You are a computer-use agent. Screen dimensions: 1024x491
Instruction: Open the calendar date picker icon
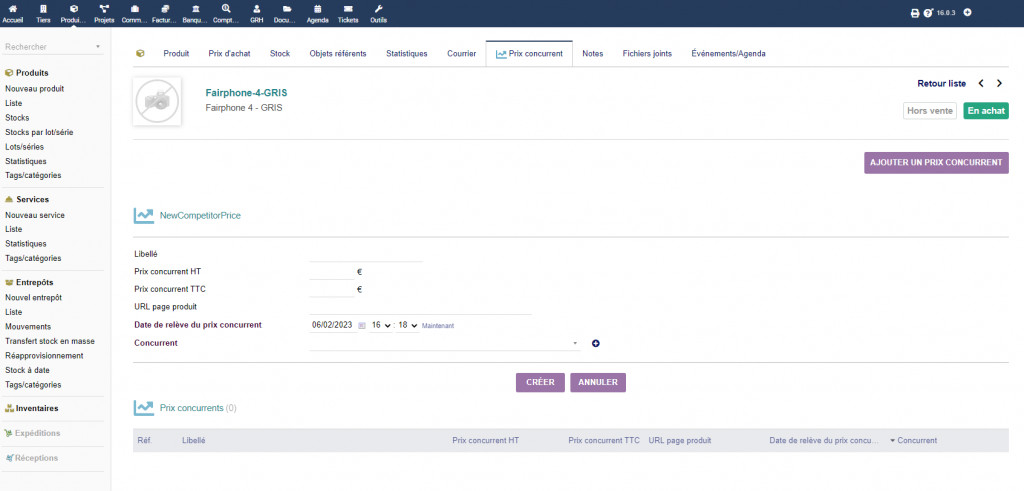pyautogui.click(x=362, y=325)
